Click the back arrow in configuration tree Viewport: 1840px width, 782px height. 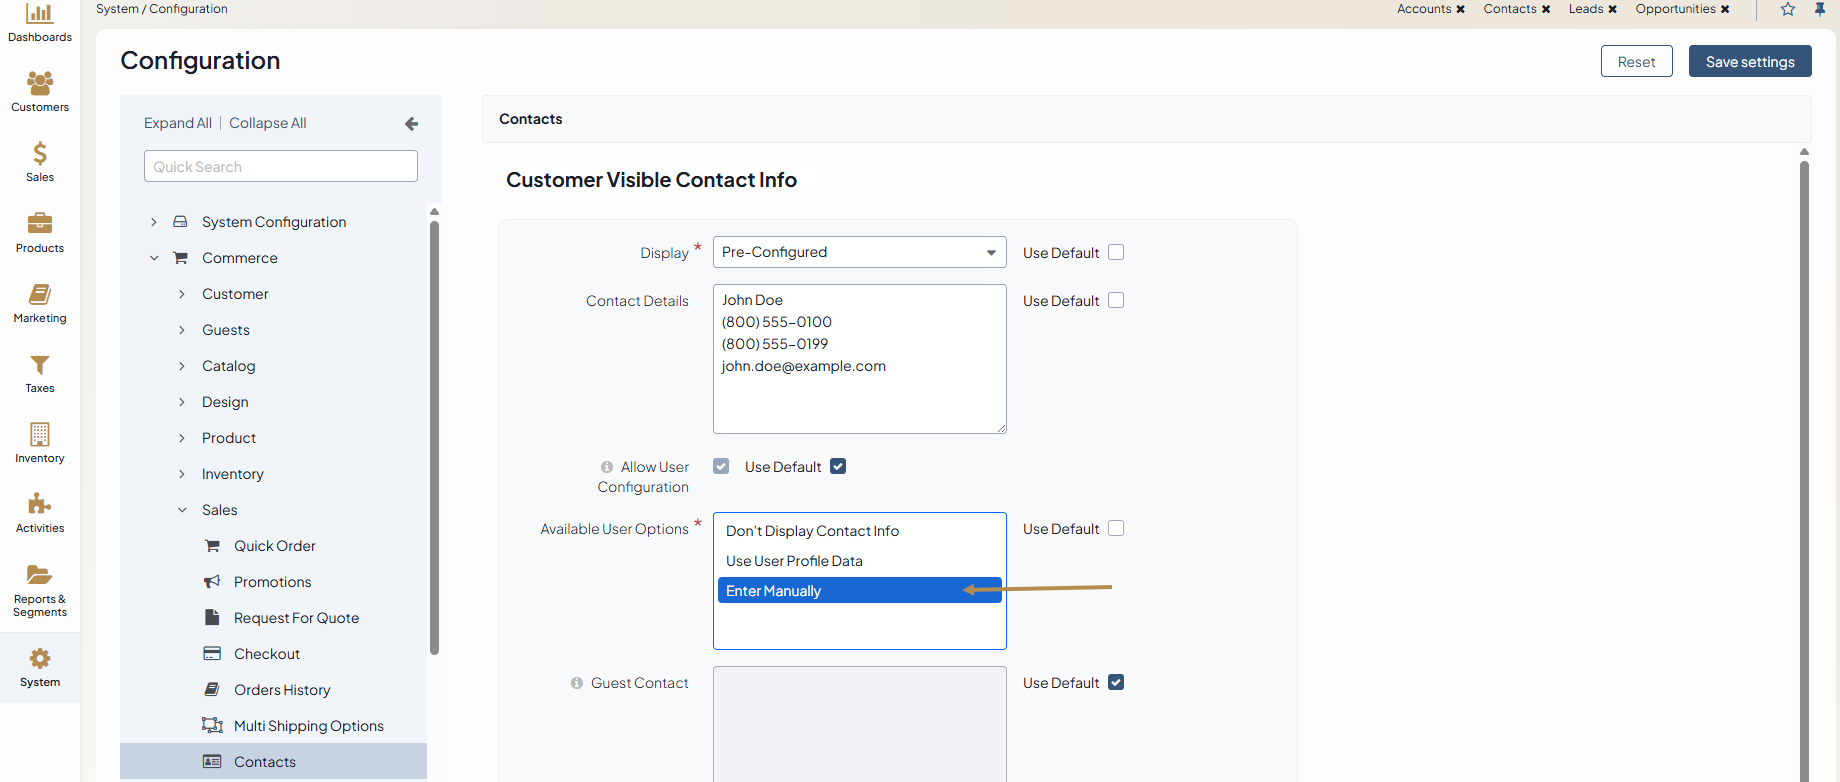[411, 124]
